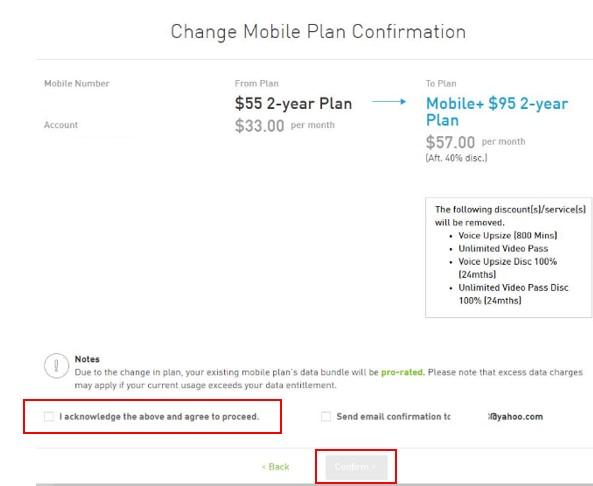Click the $55 2-year Plan heading
593x486 pixels.
pos(293,103)
